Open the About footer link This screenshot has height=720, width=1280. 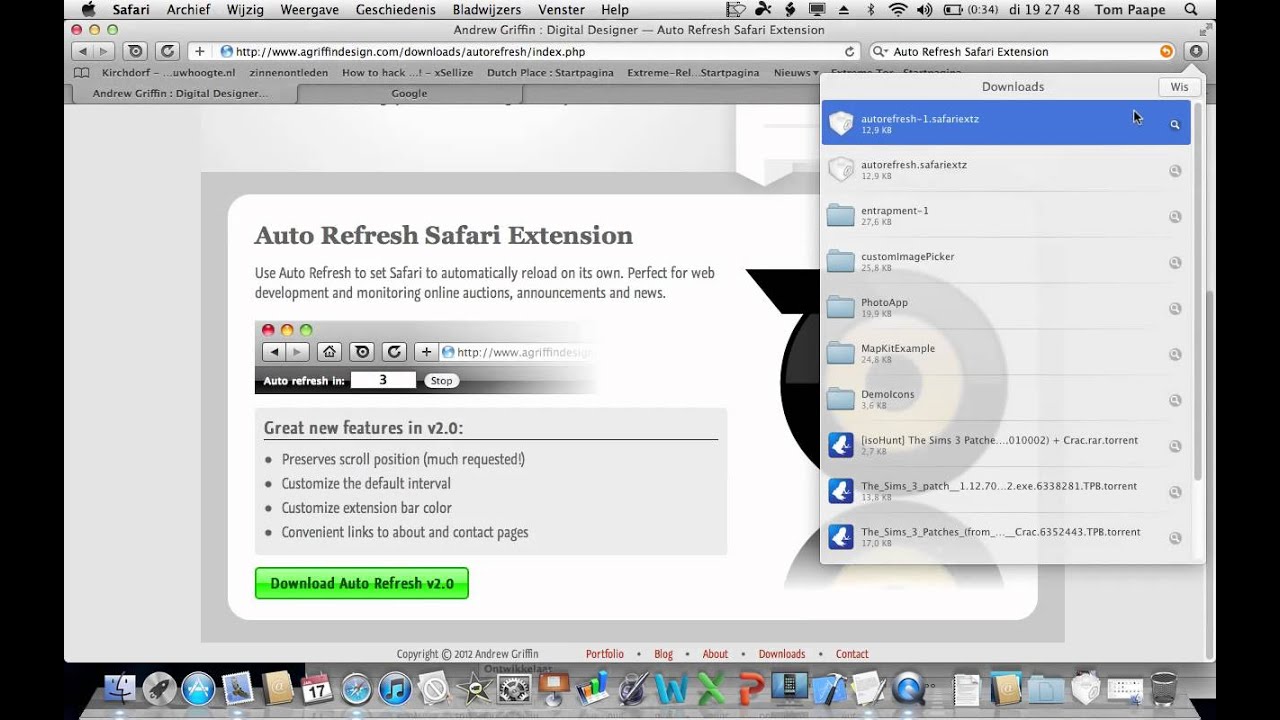[x=715, y=654]
